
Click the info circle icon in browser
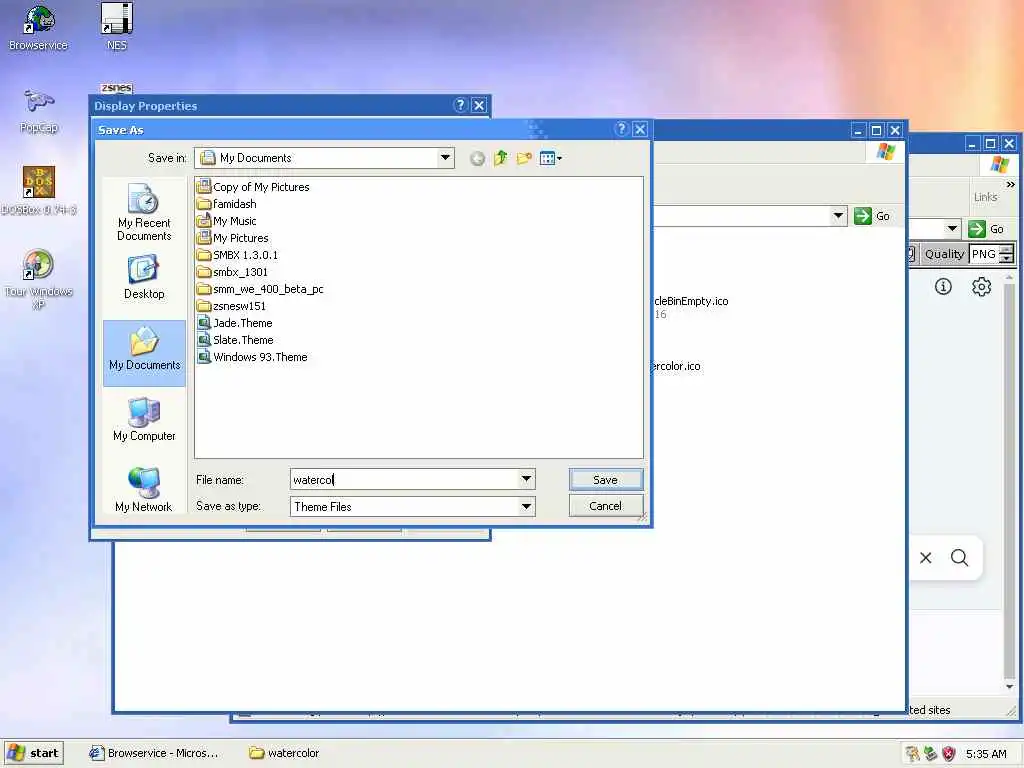[943, 286]
